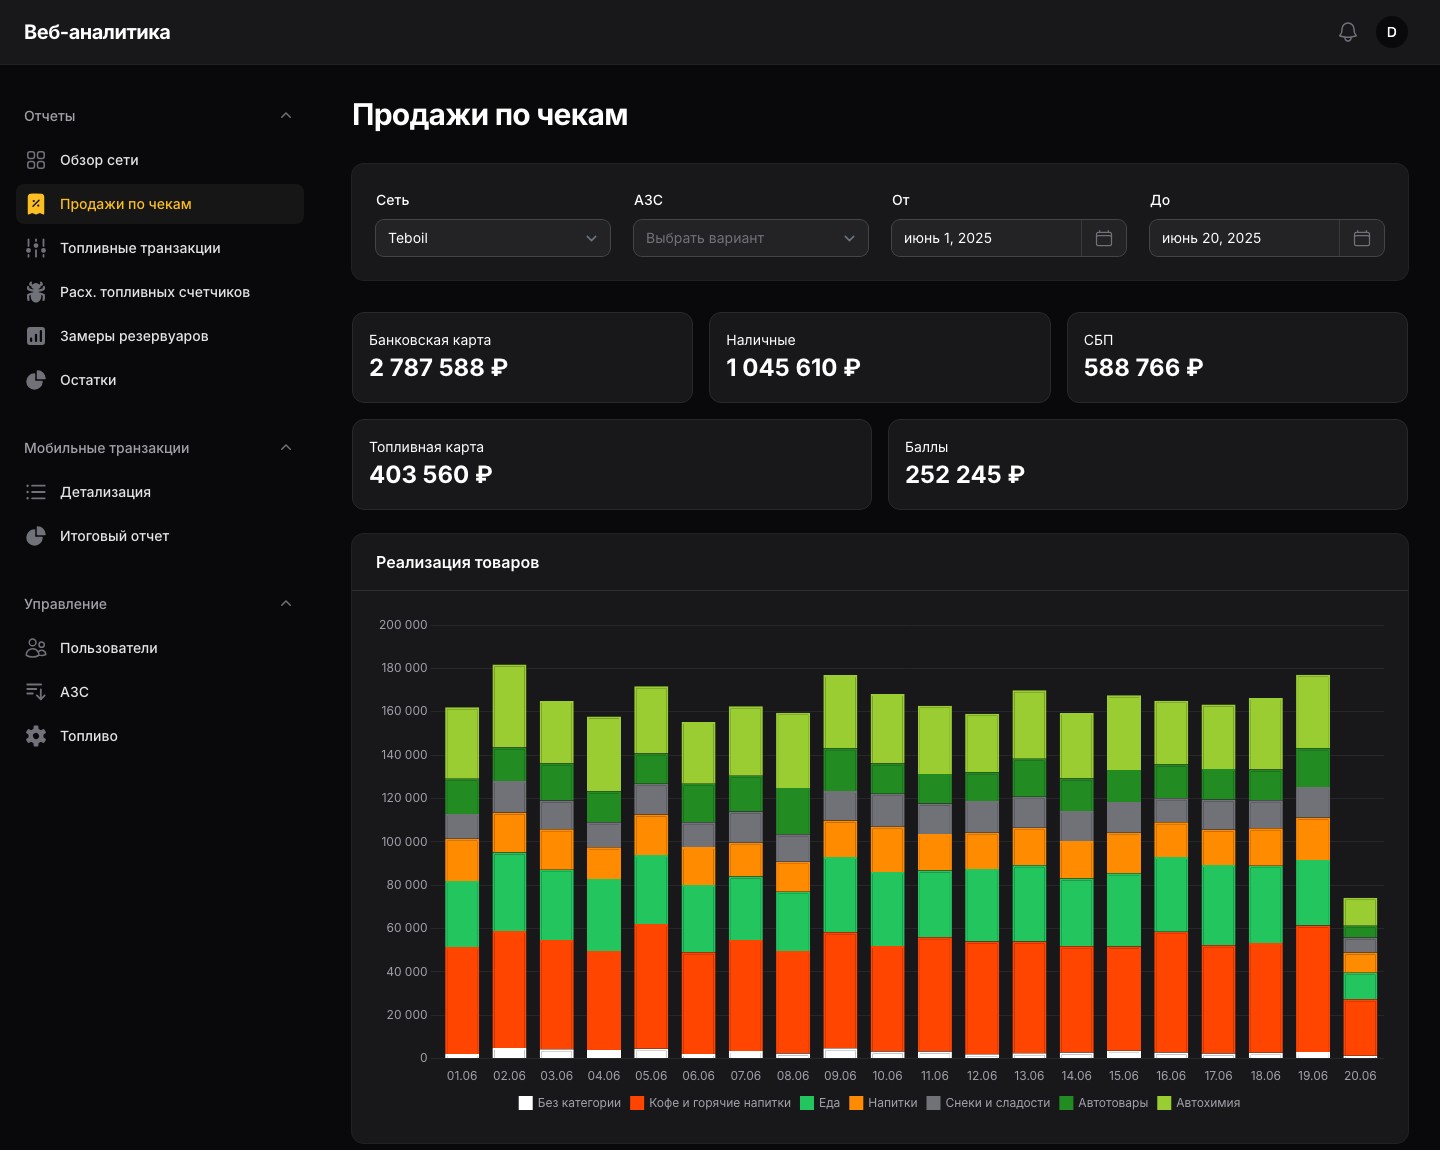
Task: Click the 20.06 bar in the chart
Action: pyautogui.click(x=1360, y=978)
